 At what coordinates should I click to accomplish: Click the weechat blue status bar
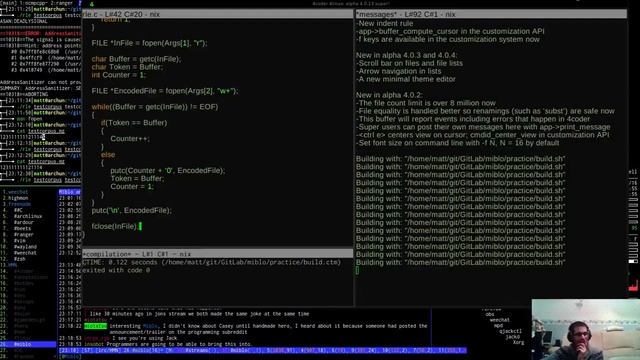click(262, 350)
